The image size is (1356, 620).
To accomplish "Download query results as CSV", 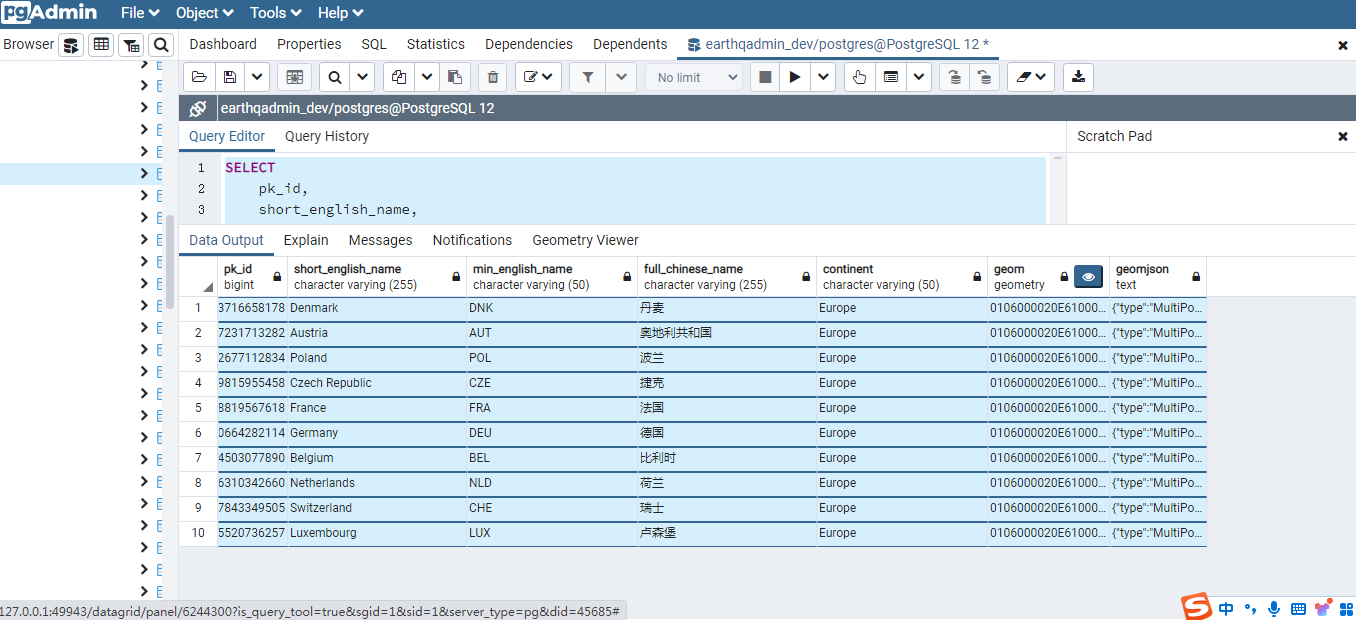I will 1078,77.
